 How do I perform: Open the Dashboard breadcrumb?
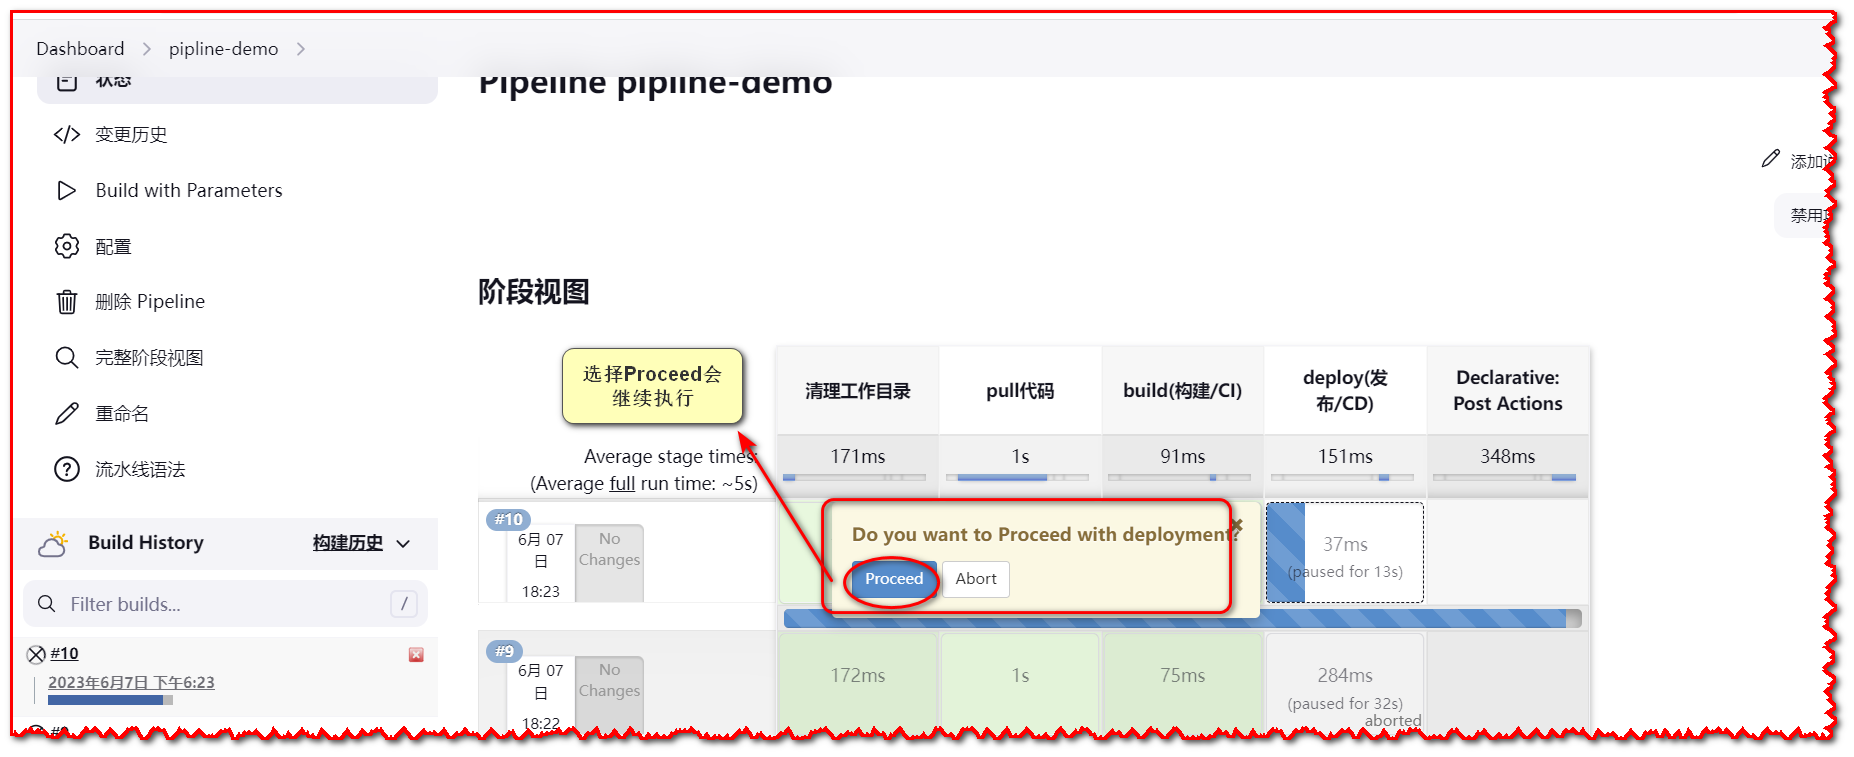pos(80,48)
